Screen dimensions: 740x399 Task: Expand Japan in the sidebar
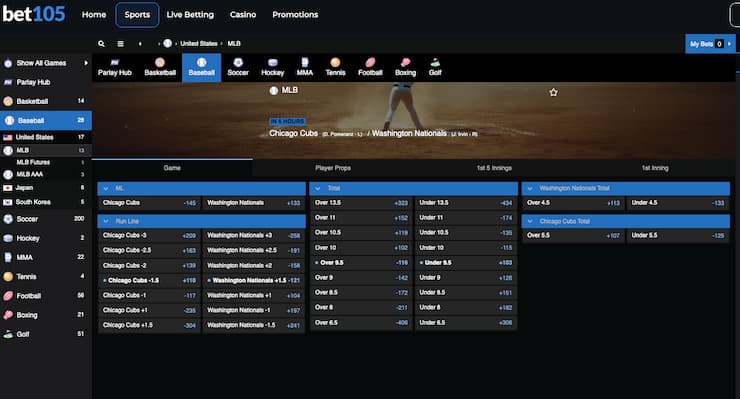pyautogui.click(x=45, y=188)
